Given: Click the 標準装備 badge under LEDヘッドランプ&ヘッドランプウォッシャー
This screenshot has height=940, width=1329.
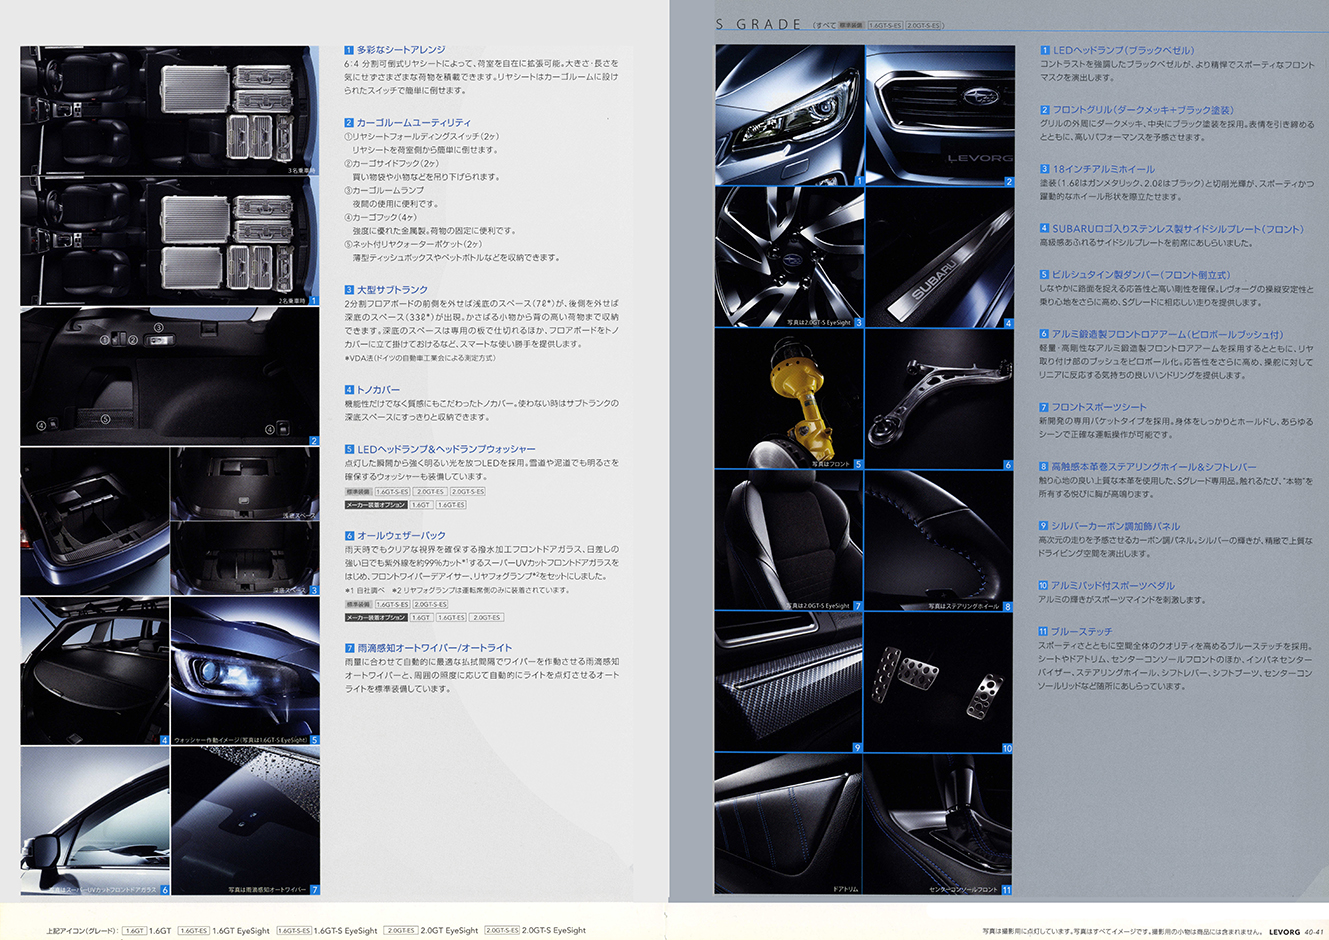Looking at the screenshot, I should (x=358, y=492).
